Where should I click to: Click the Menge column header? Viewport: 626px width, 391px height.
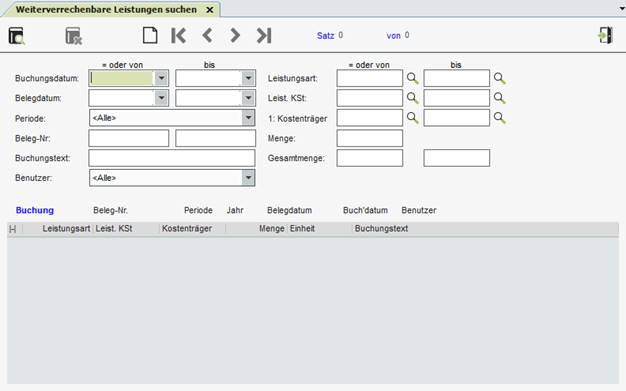click(271, 228)
